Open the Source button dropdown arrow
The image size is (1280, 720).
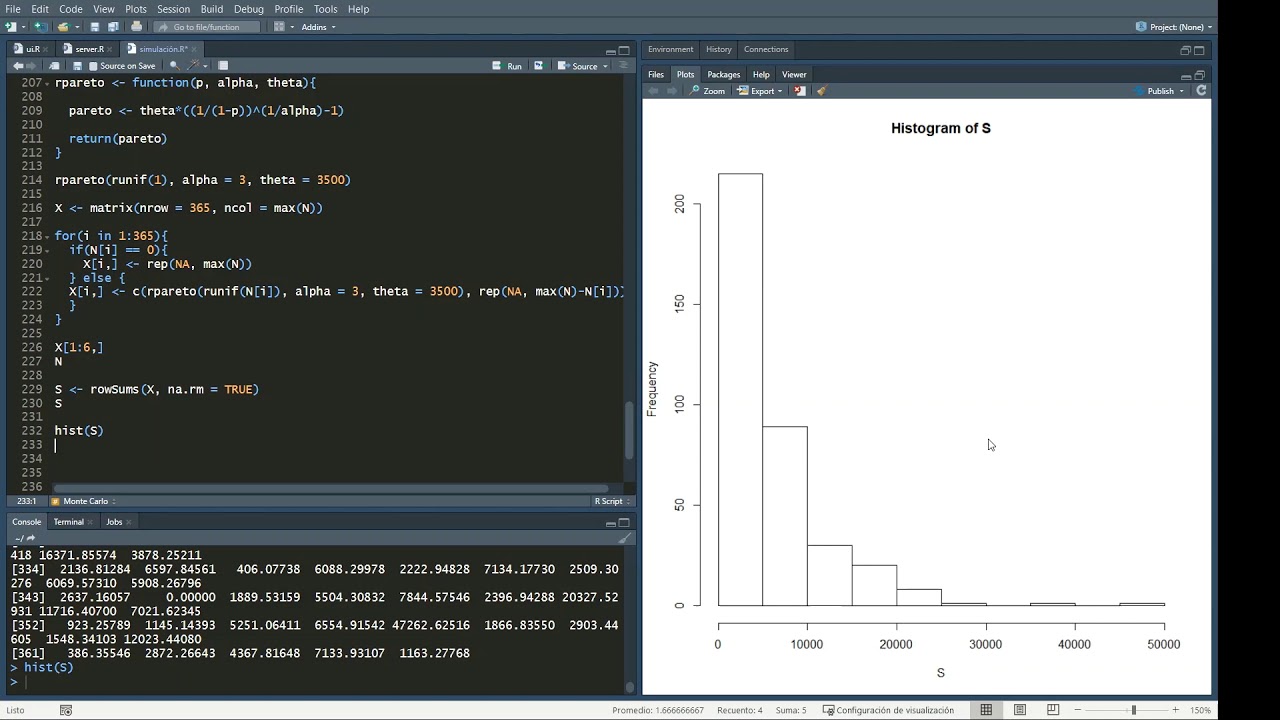pos(606,66)
